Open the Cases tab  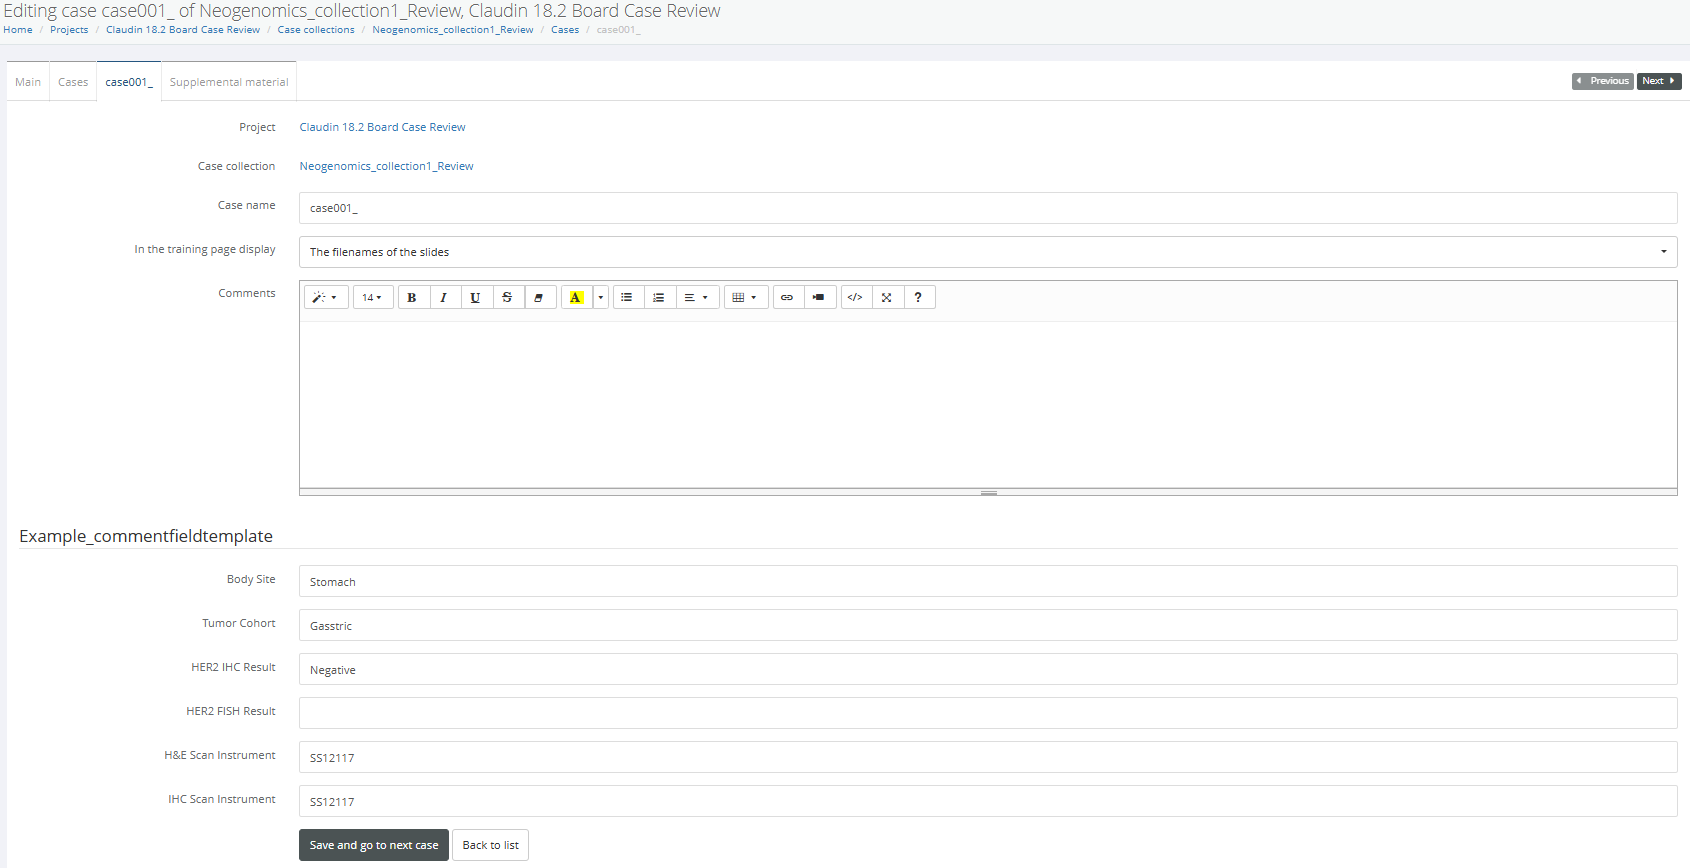click(x=73, y=82)
